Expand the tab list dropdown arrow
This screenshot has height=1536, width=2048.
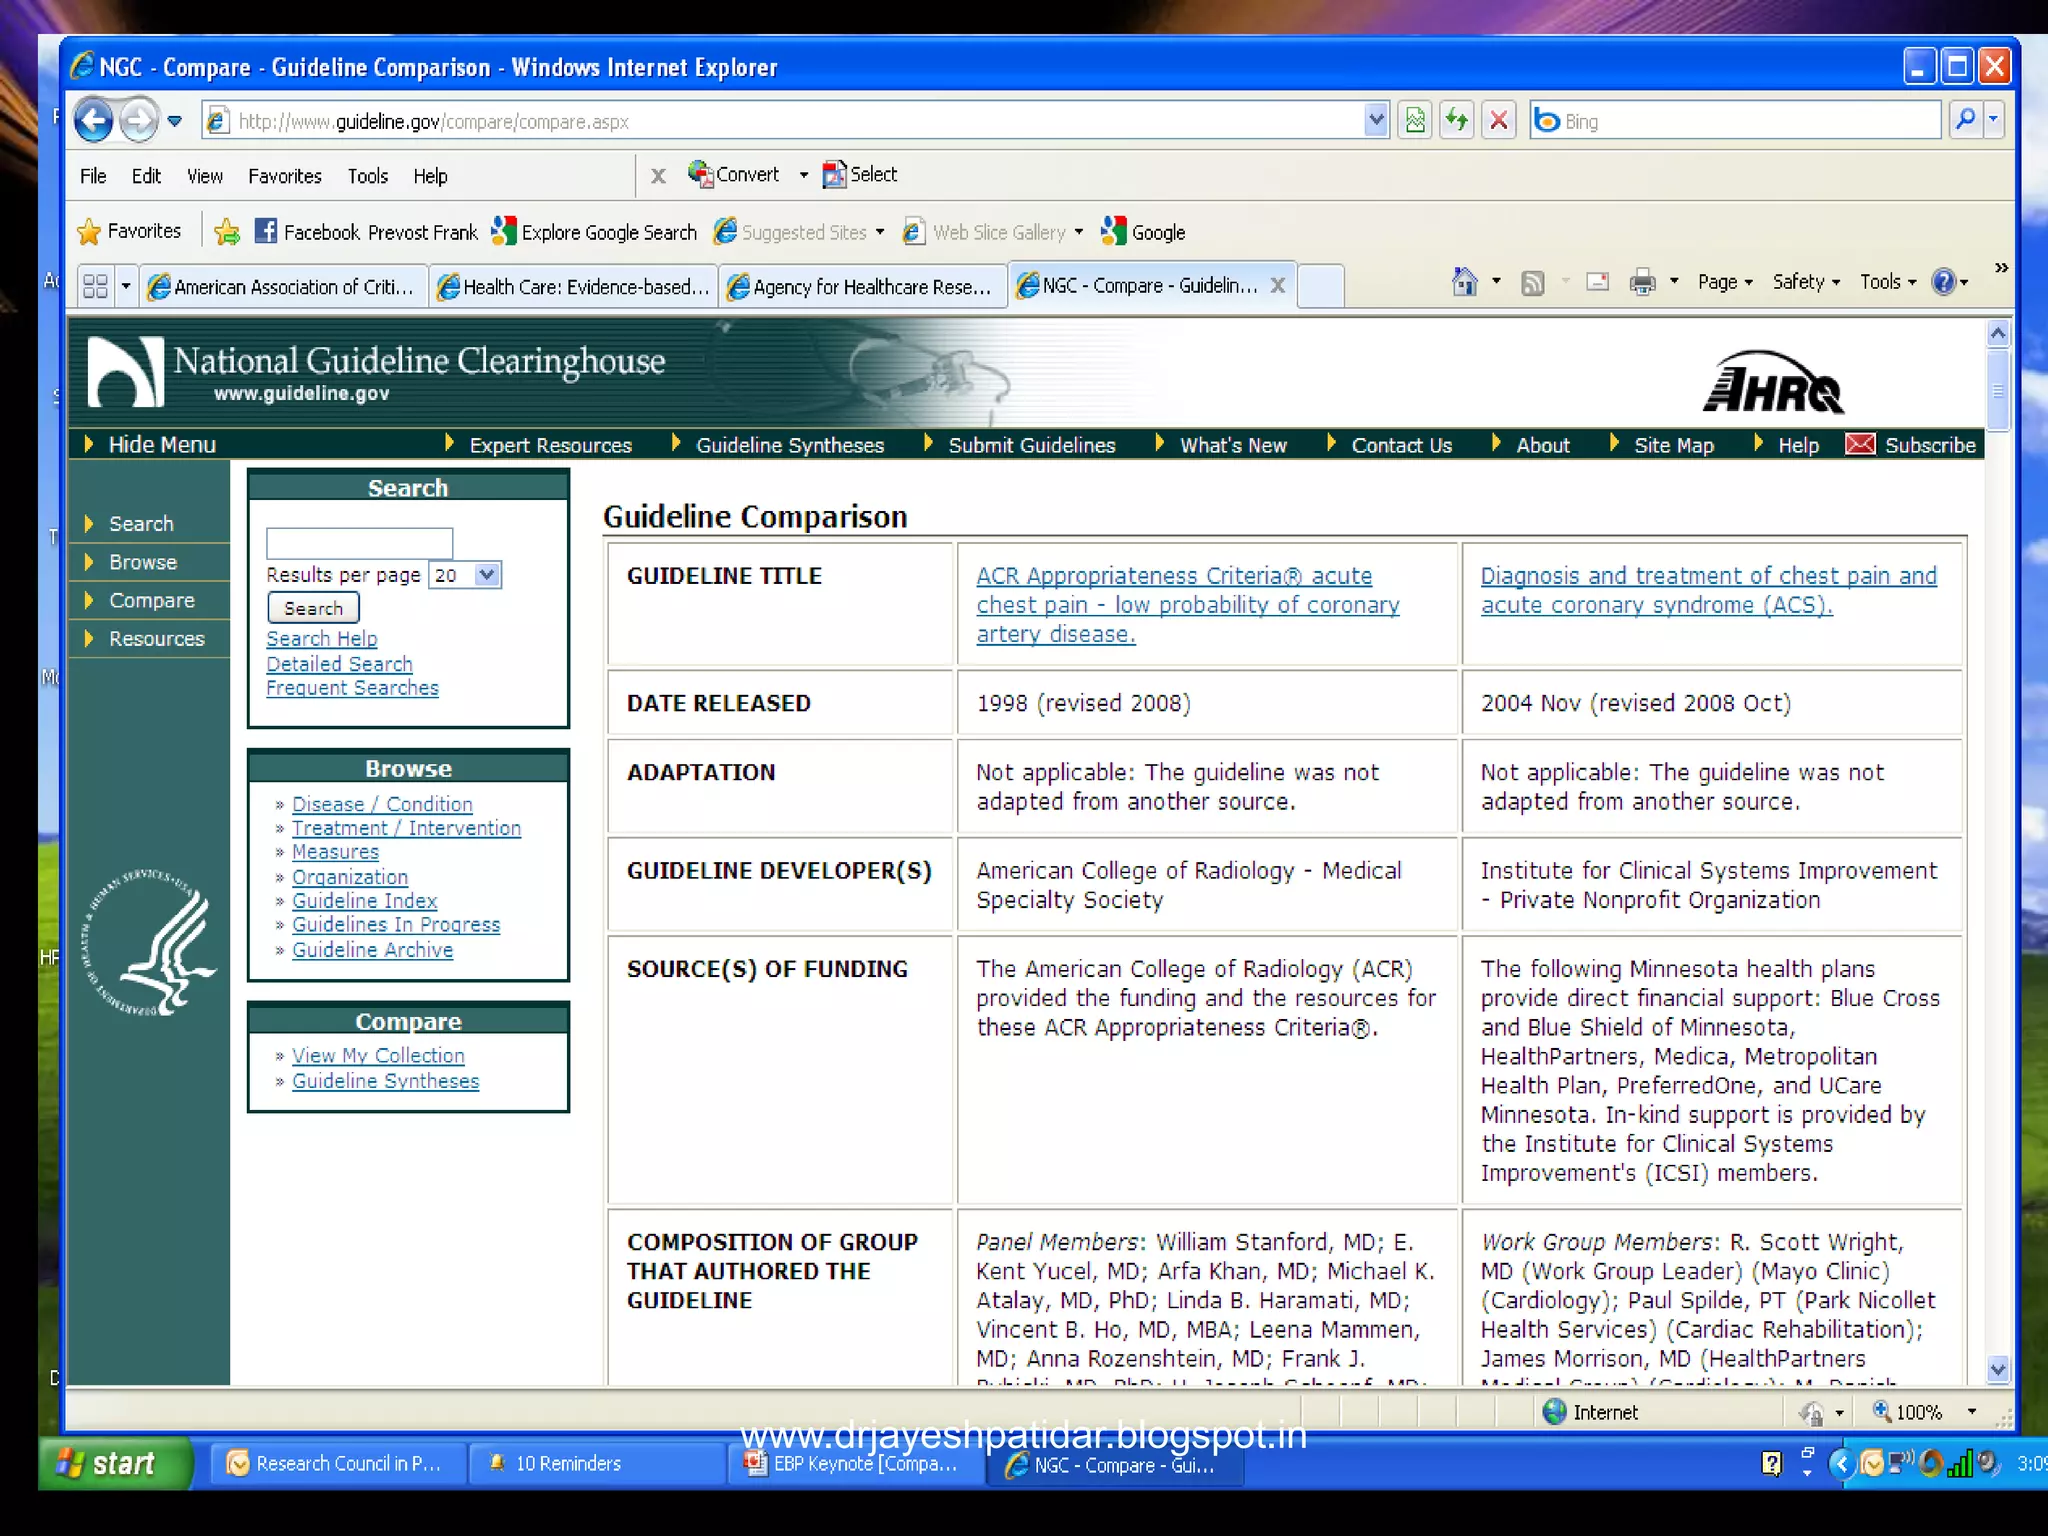click(126, 287)
